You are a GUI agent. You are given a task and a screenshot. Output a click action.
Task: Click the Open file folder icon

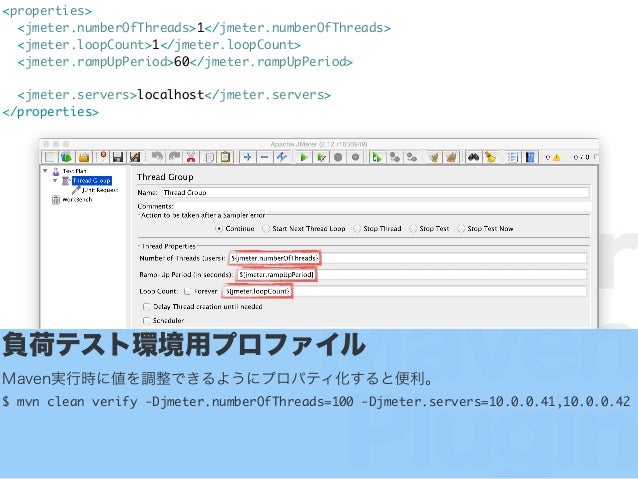pos(84,157)
